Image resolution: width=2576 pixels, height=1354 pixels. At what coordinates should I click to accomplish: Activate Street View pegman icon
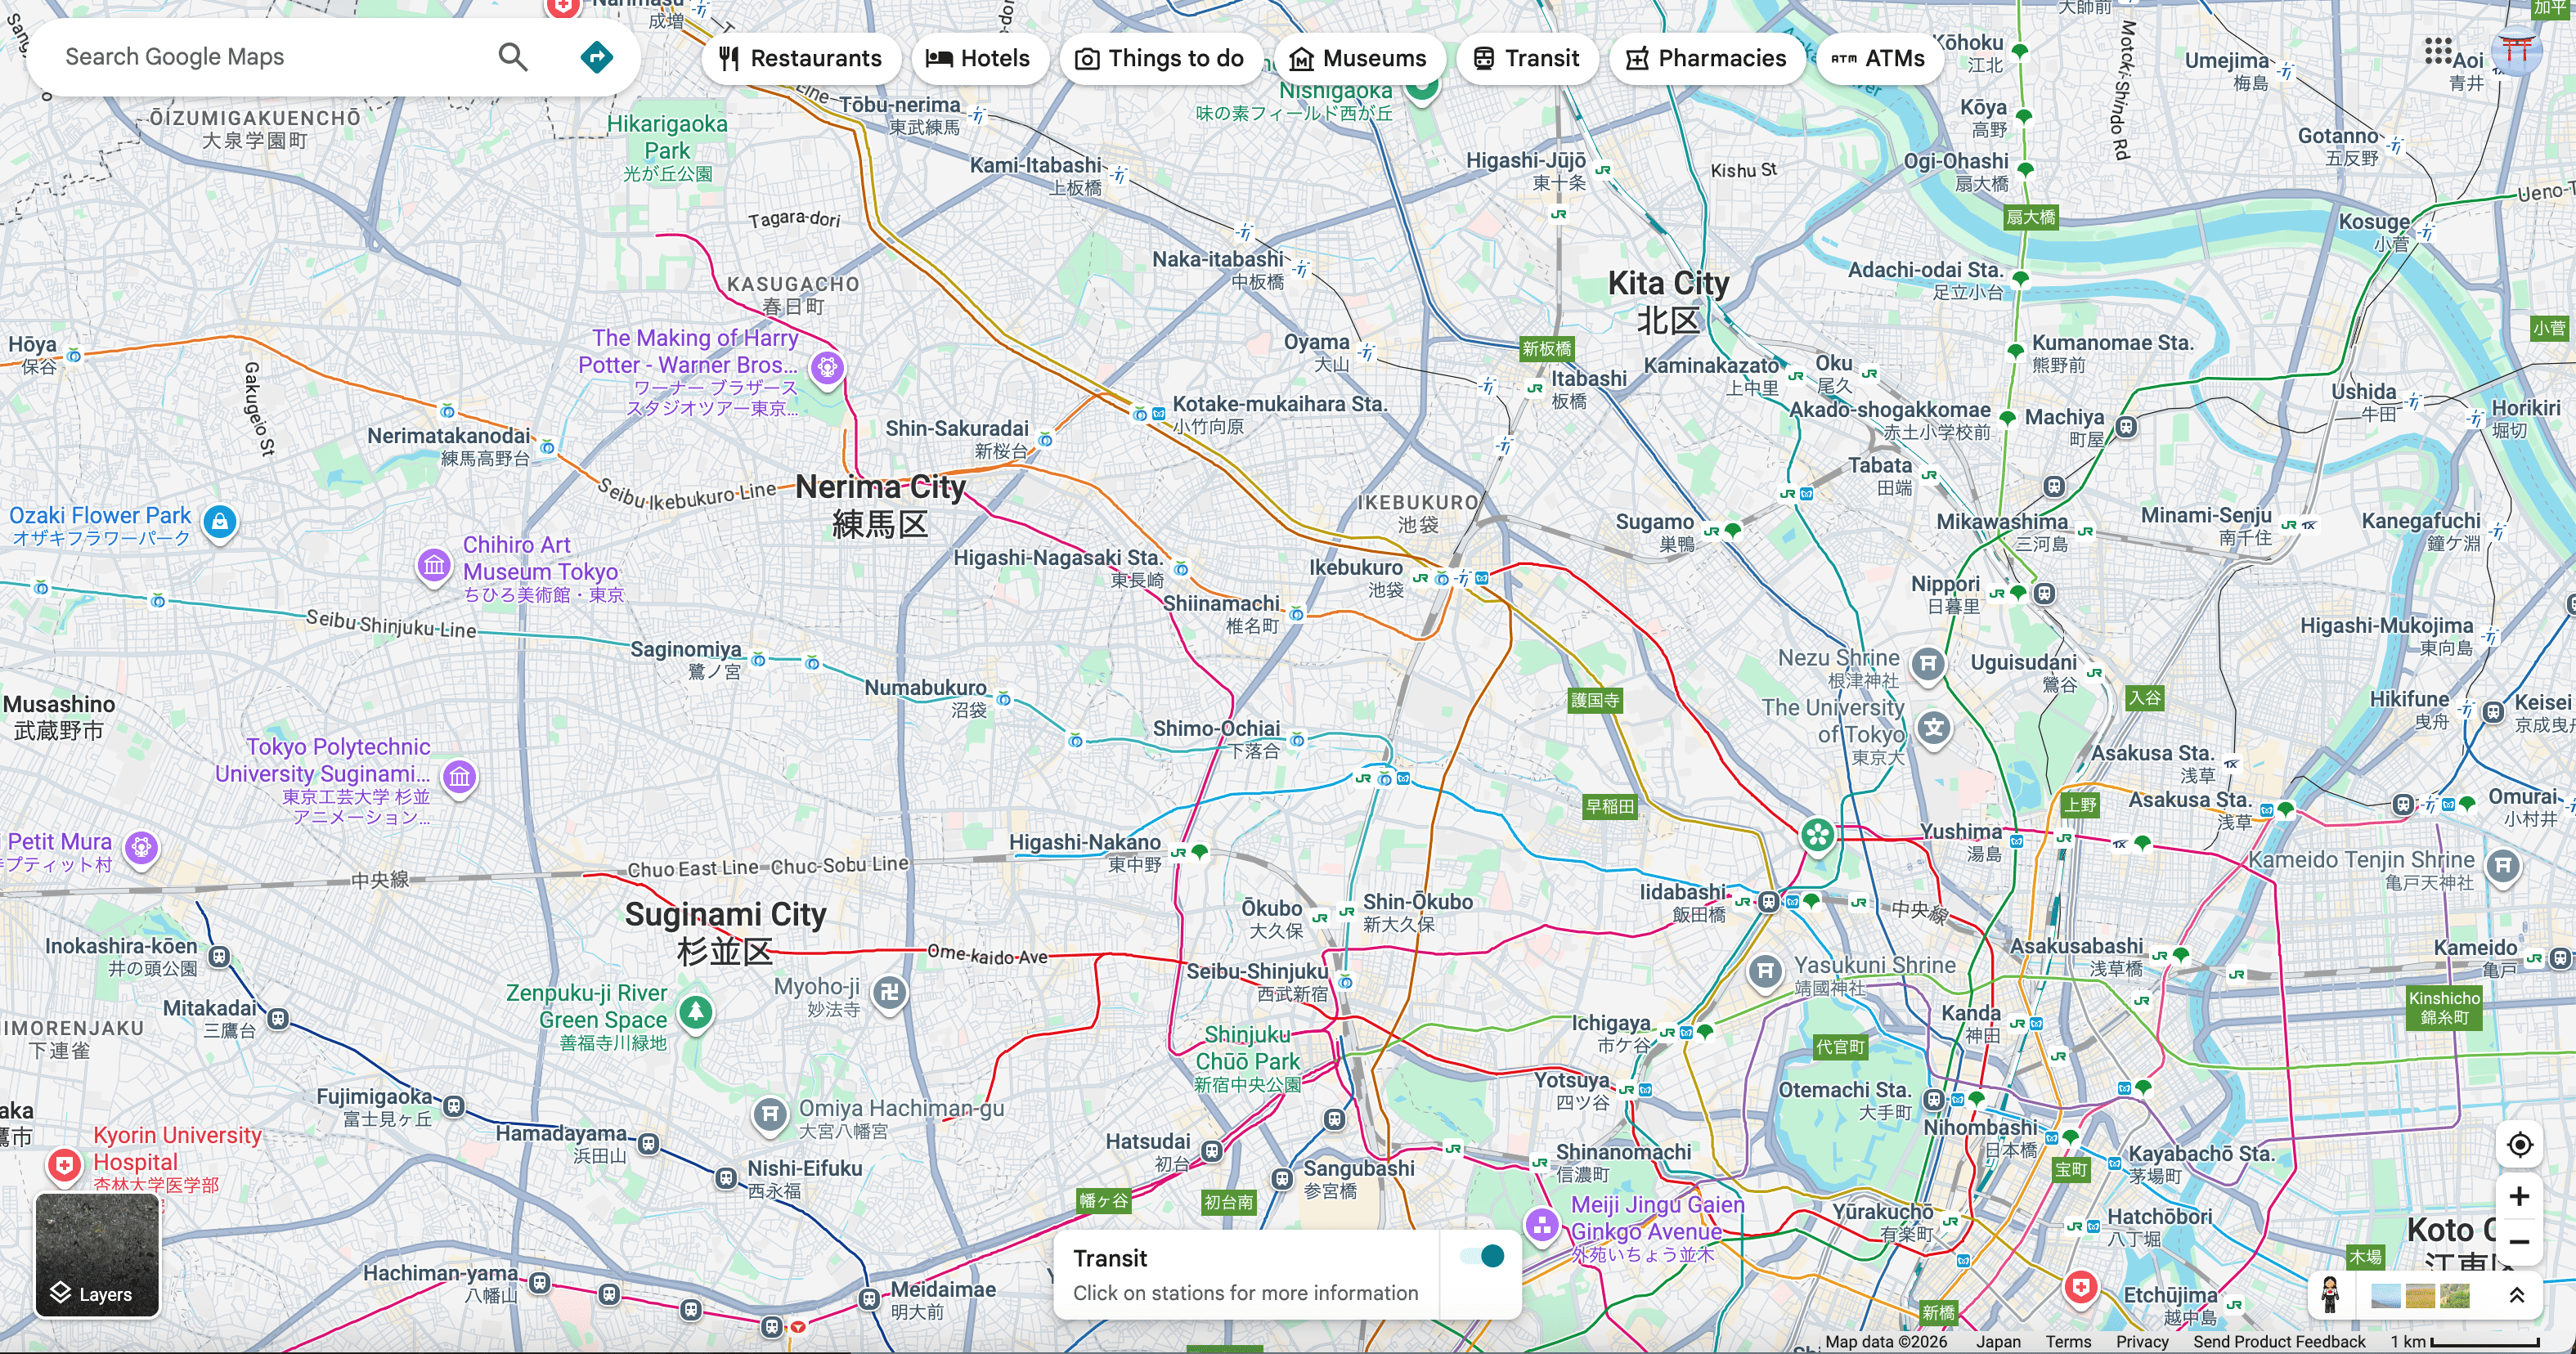(x=2330, y=1295)
